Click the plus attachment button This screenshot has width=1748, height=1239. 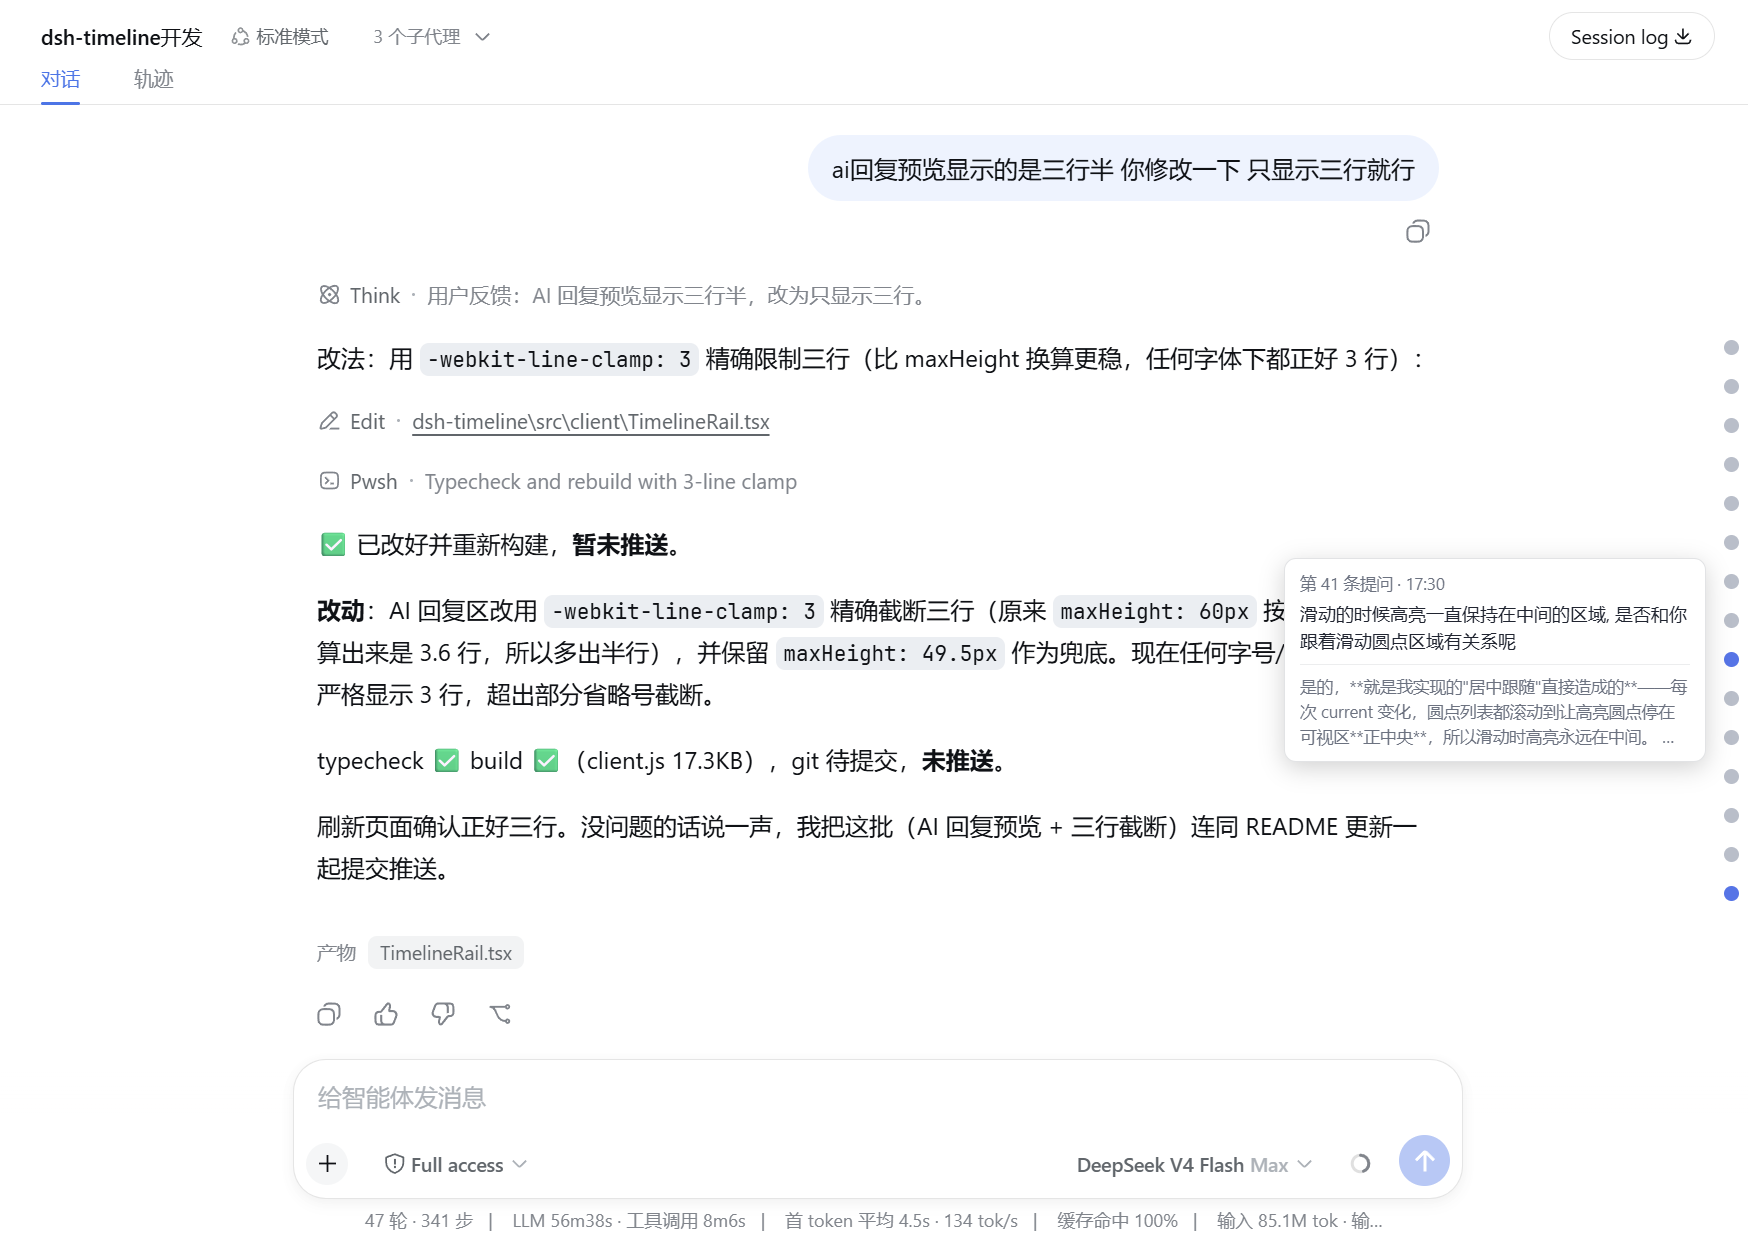pyautogui.click(x=327, y=1163)
